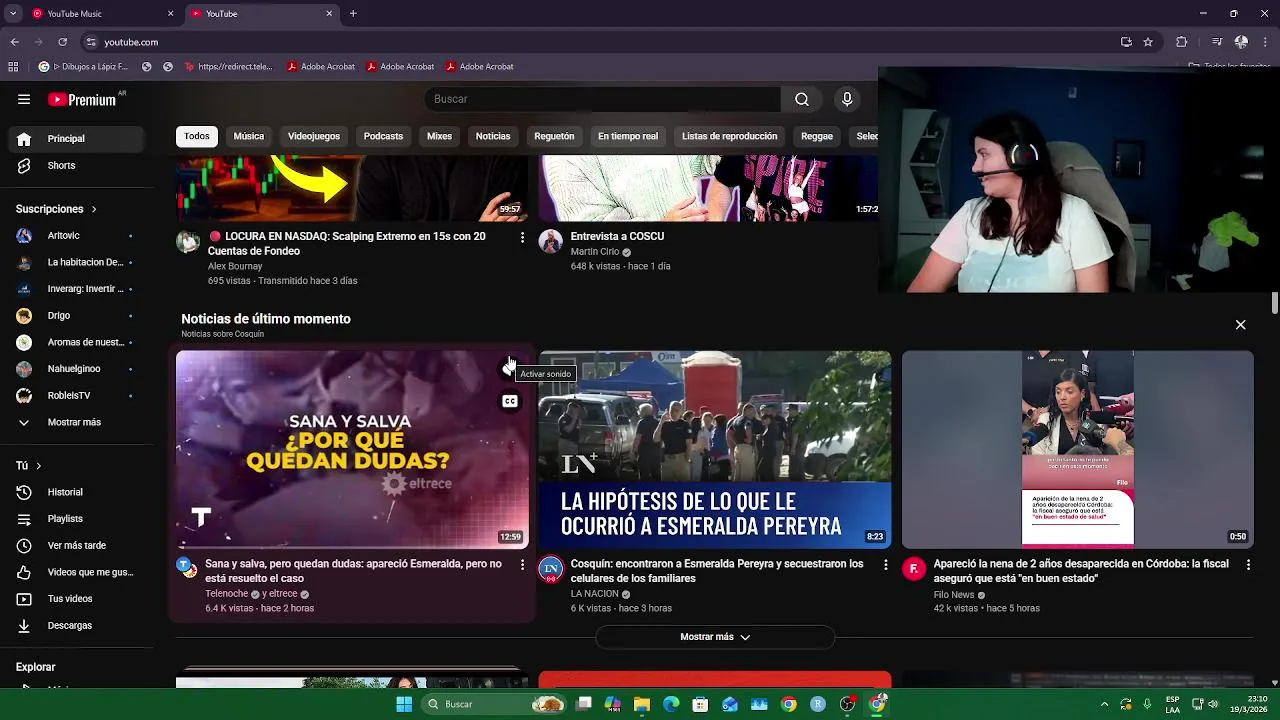
Task: Select the Reggaetón filter chip
Action: (x=554, y=136)
